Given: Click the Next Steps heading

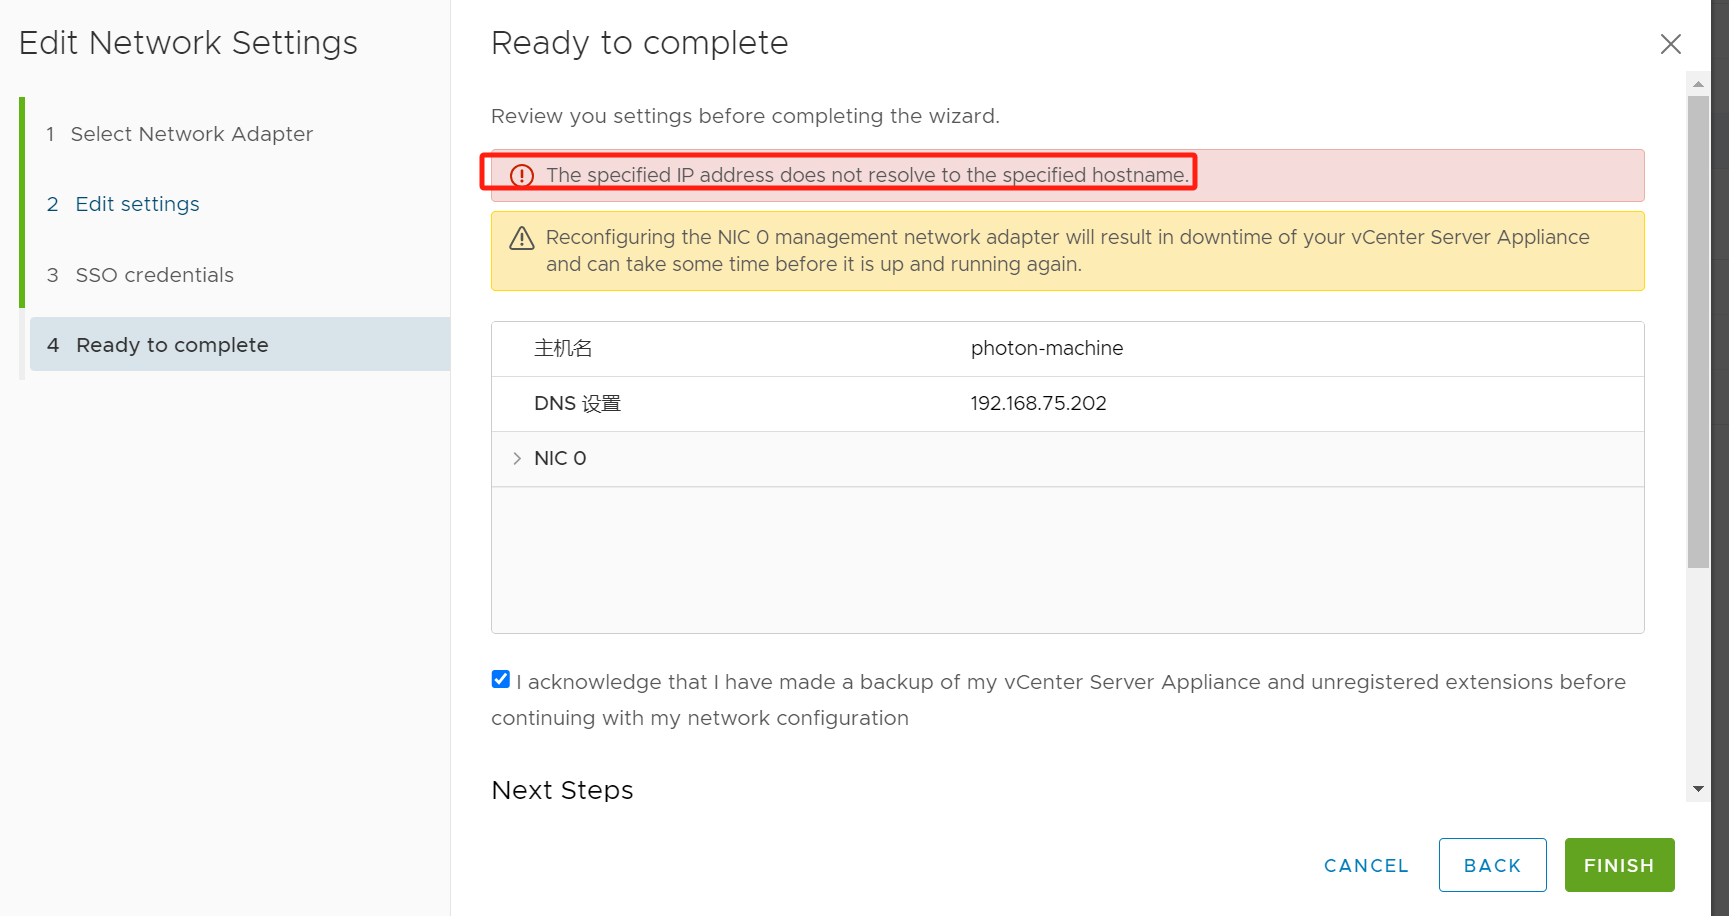Looking at the screenshot, I should [x=562, y=790].
